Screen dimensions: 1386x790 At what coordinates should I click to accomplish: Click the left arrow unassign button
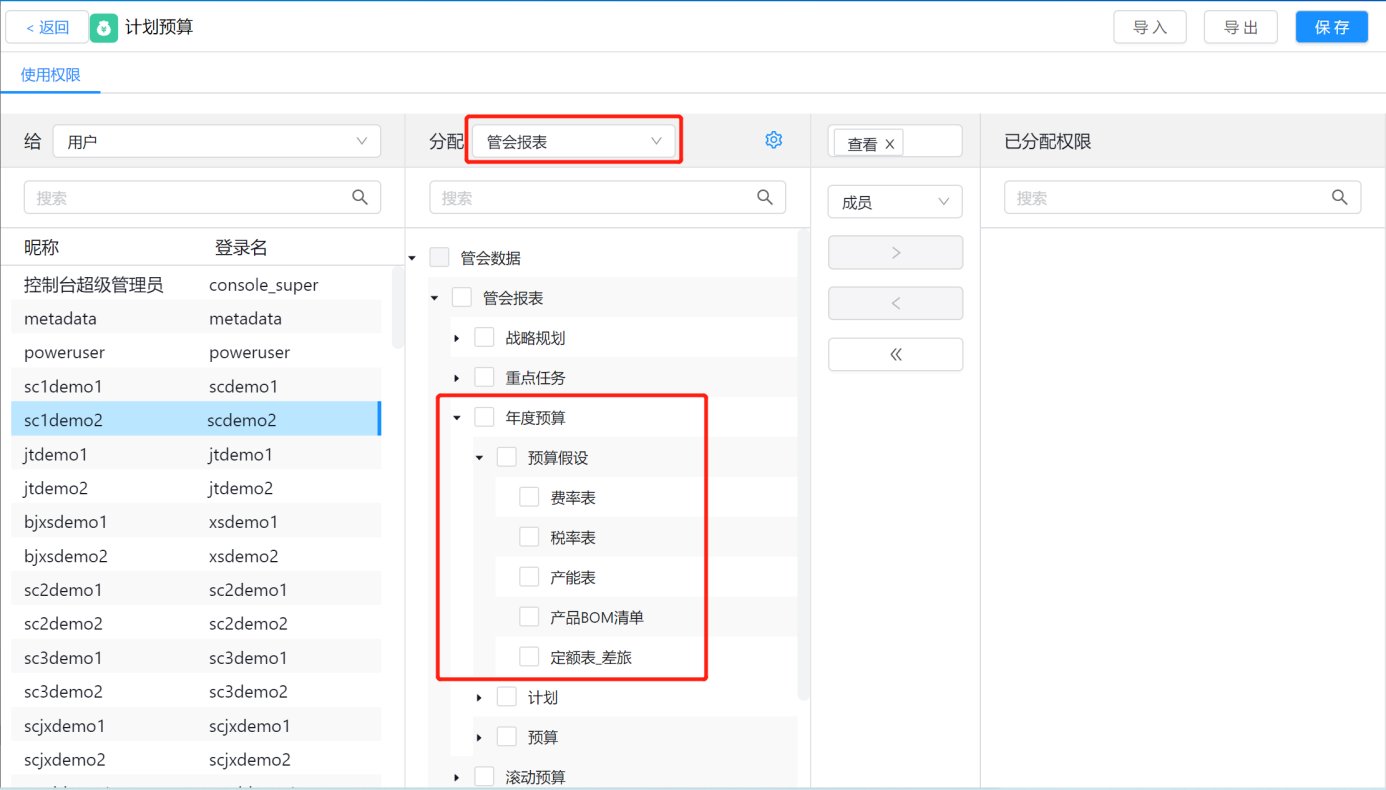coord(895,303)
